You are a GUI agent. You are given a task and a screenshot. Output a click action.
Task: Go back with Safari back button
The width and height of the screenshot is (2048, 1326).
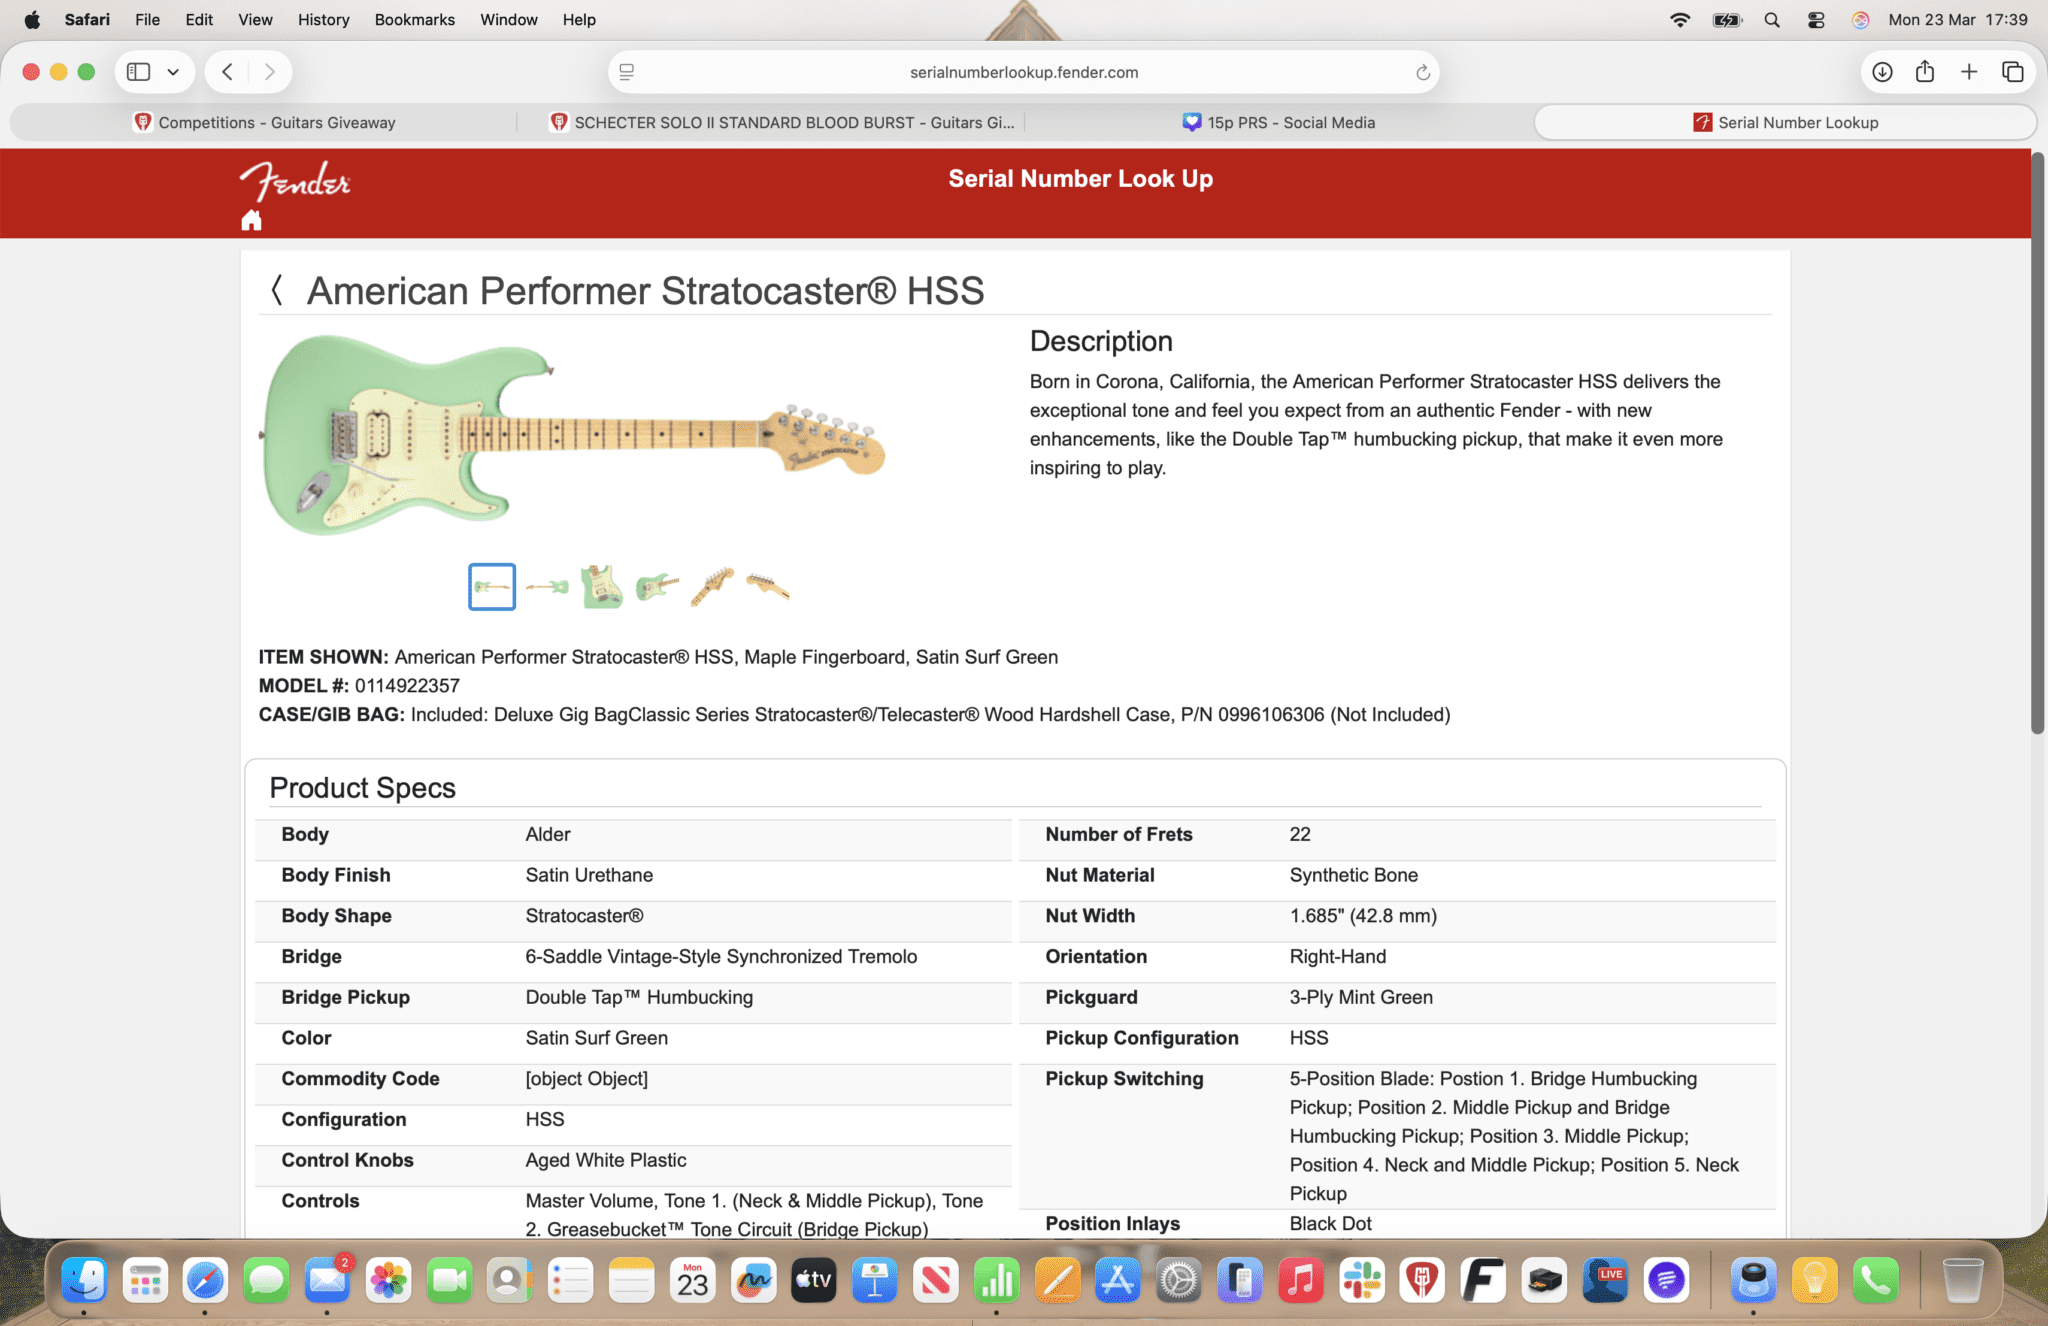point(227,72)
